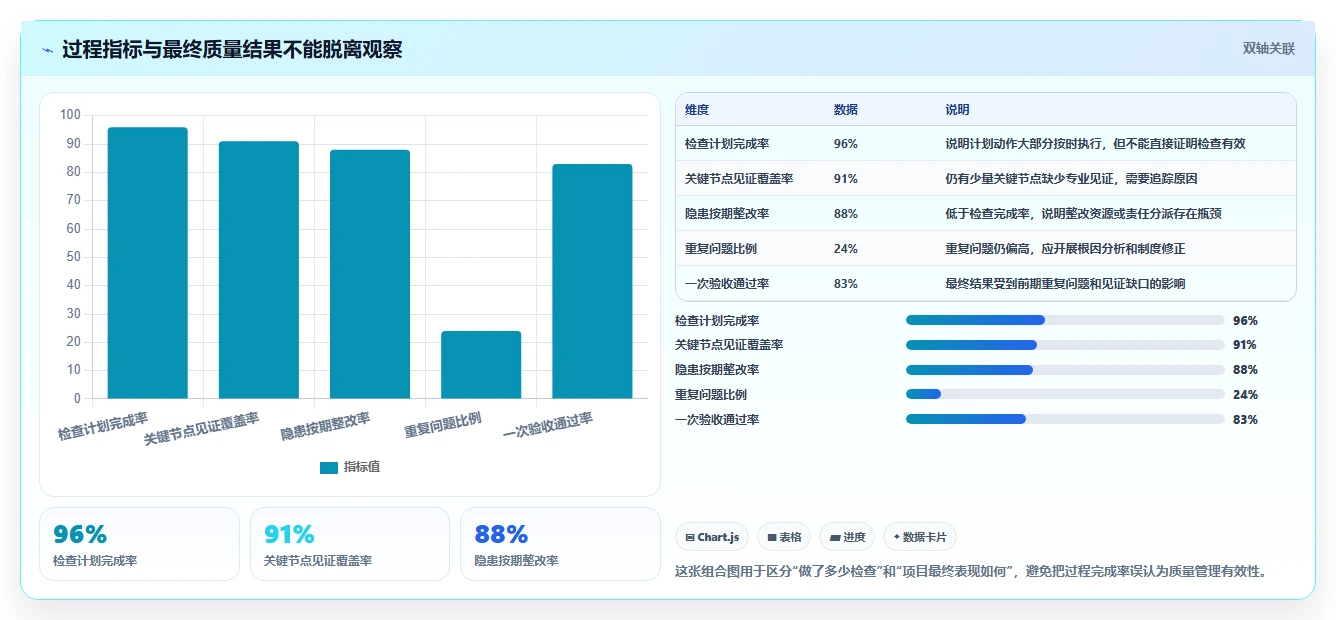1336x620 pixels.
Task: Click the icon inside the 进度 tag
Action: tap(835, 538)
